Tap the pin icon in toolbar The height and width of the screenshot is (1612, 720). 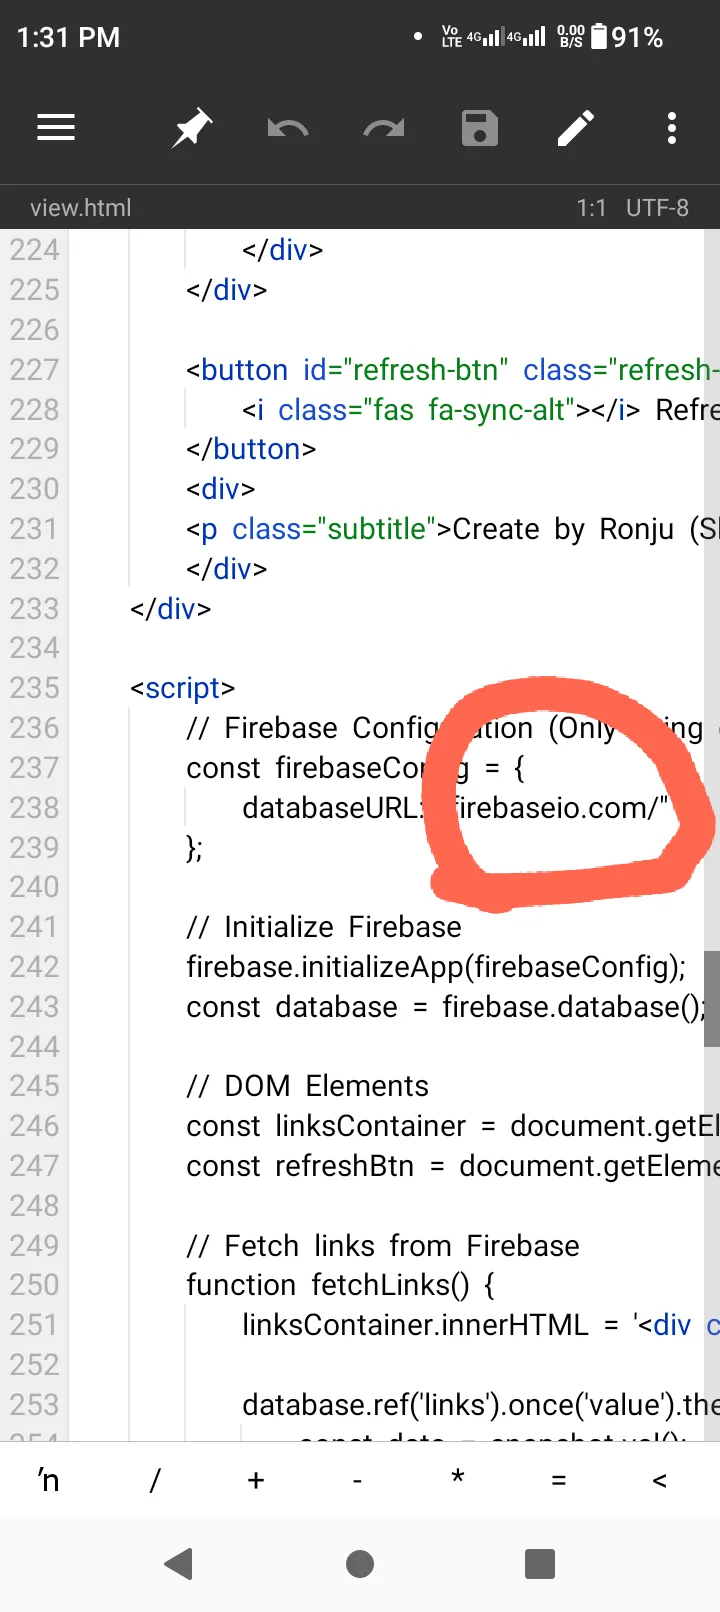pos(191,128)
